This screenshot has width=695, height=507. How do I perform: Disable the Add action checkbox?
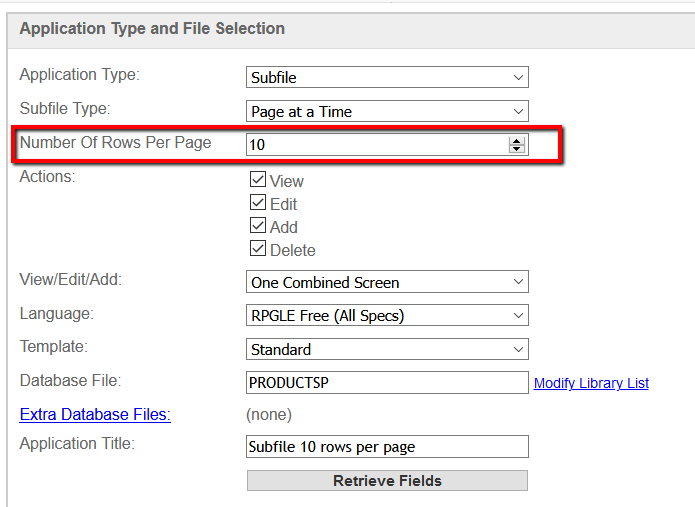click(x=258, y=226)
